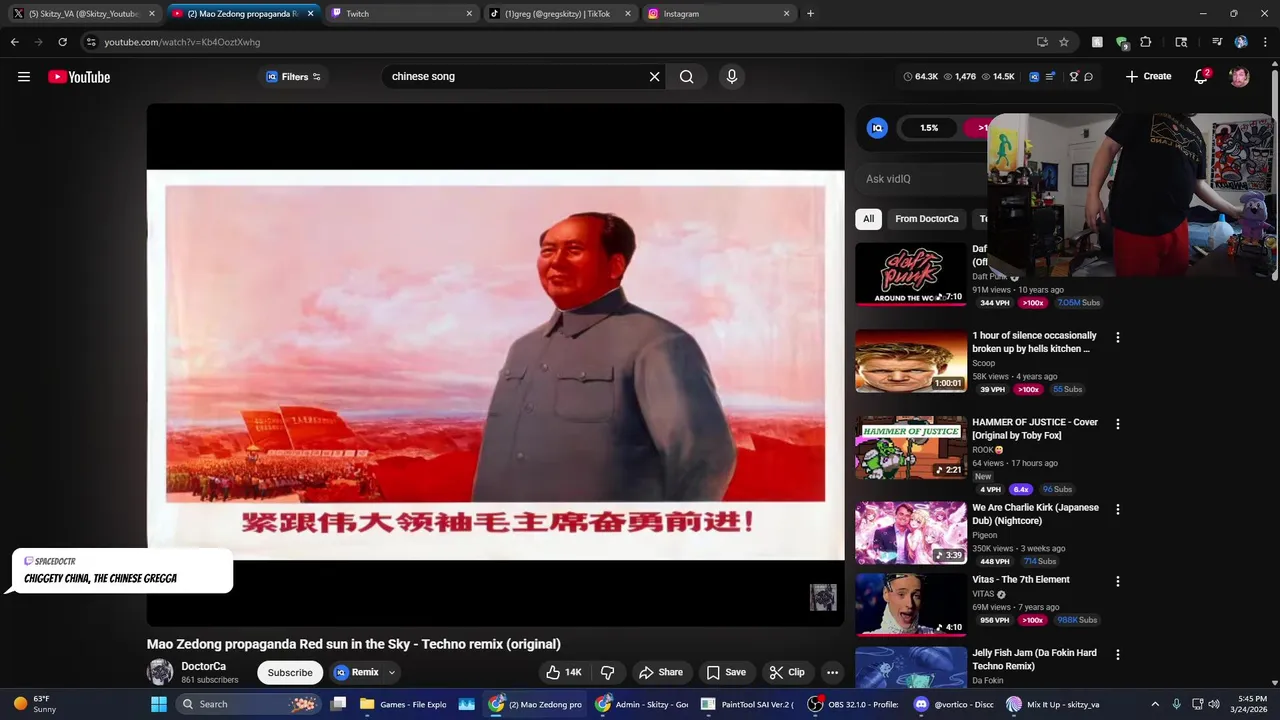Screen dimensions: 1280x720
Task: Switch to the greg TikTok tab
Action: click(560, 14)
